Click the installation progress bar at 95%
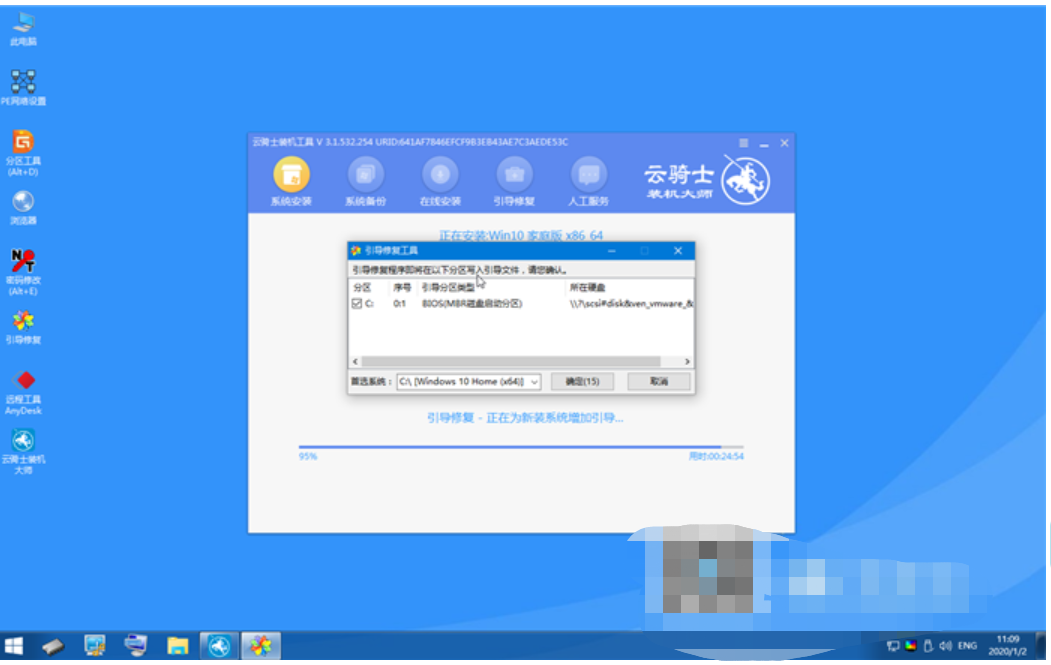1051x665 pixels. [x=521, y=446]
